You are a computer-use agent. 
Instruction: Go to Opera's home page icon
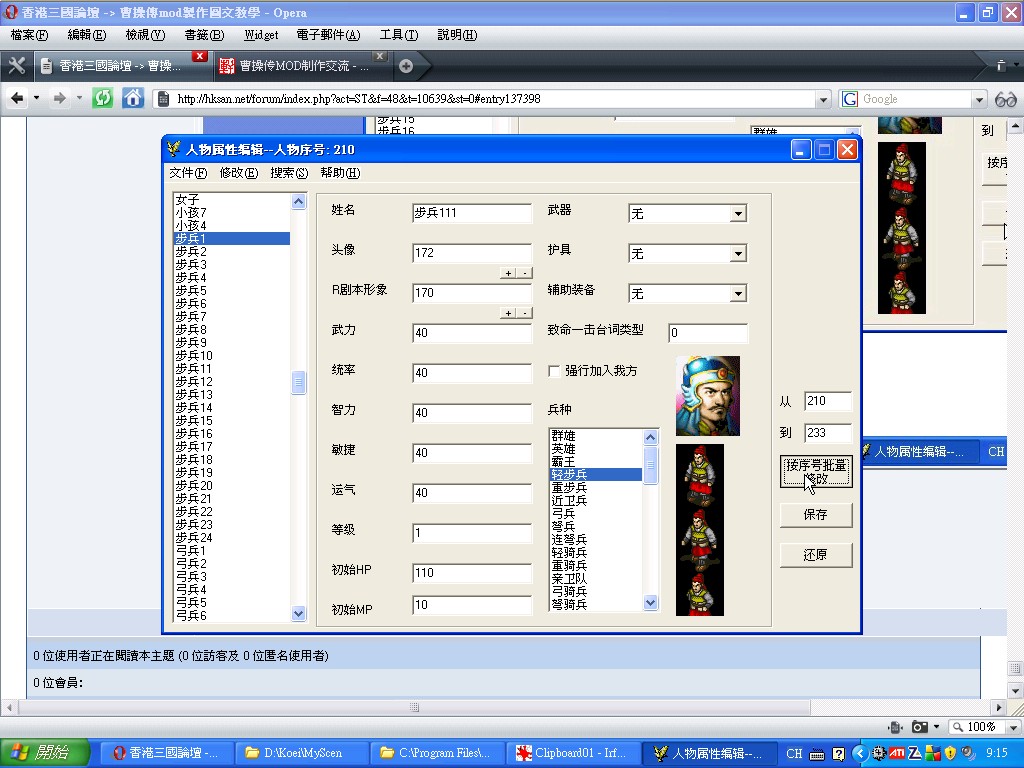(132, 98)
